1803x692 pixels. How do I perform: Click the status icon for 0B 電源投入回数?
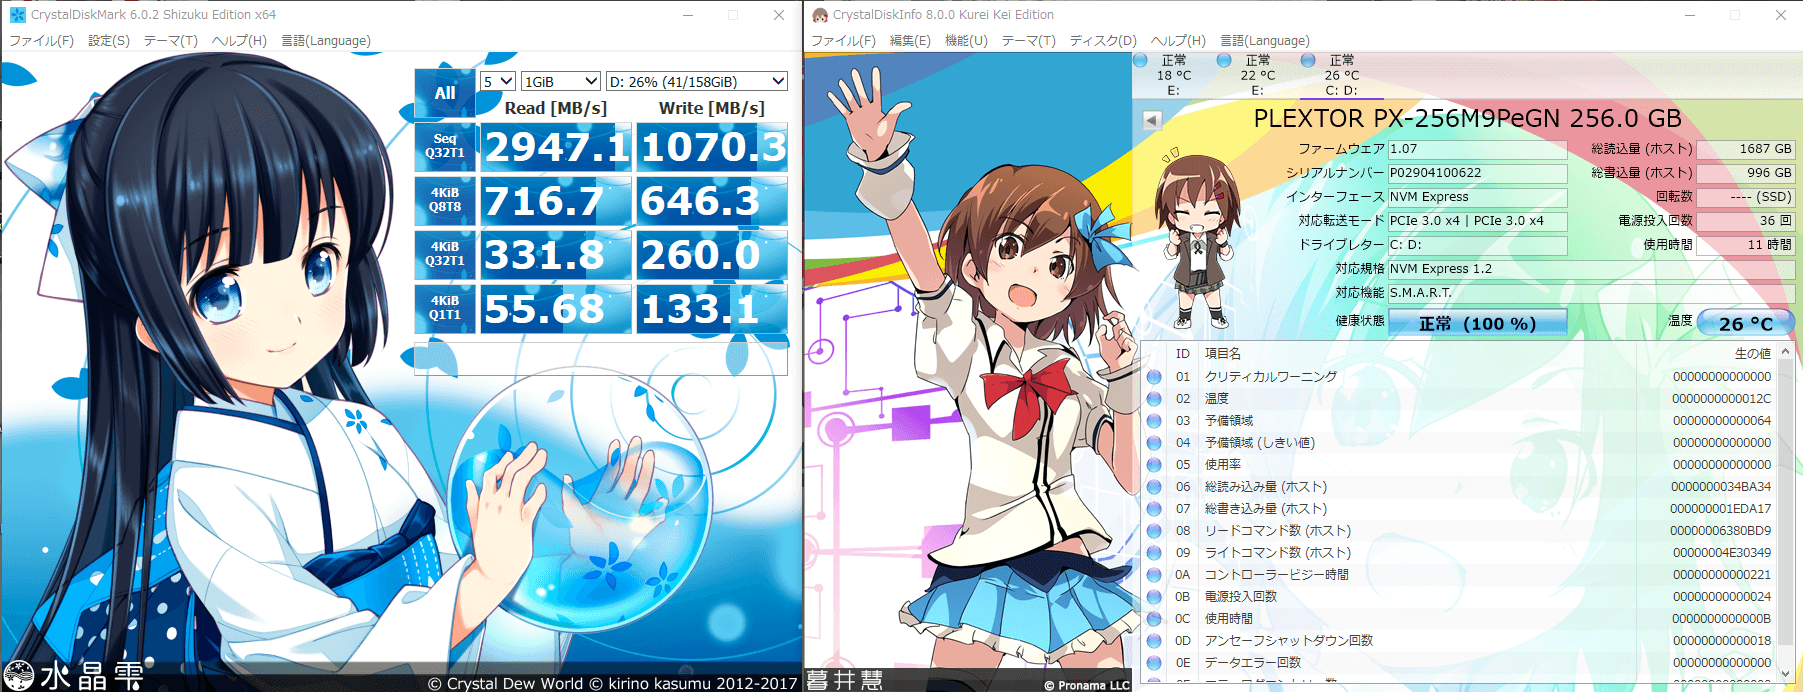point(1154,597)
